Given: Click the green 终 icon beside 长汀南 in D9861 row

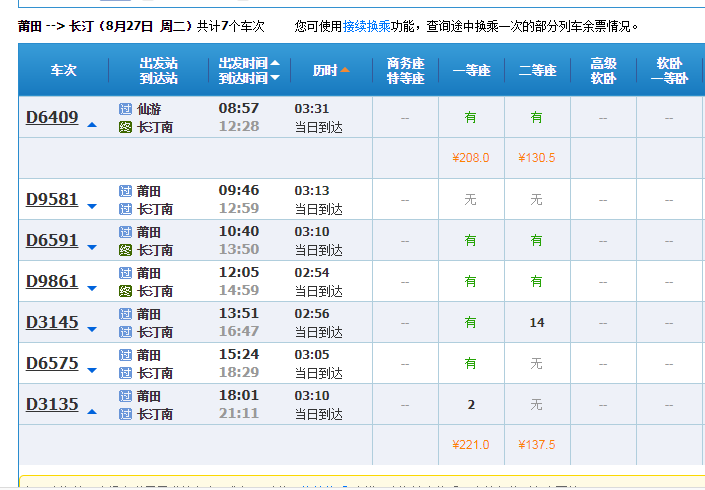Looking at the screenshot, I should coord(125,291).
